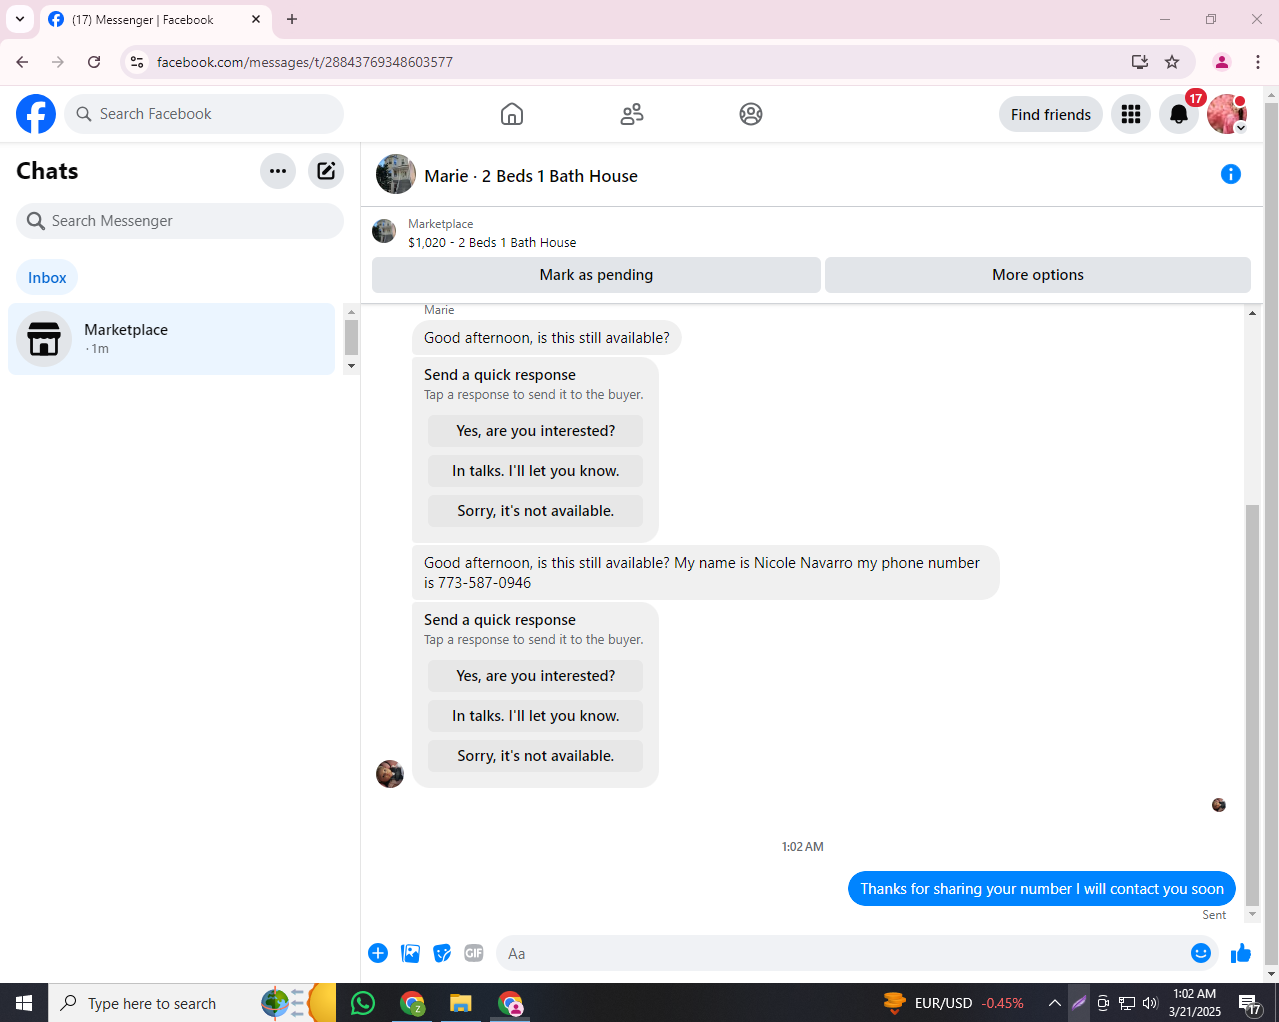Start a new message with compose icon
The image size is (1279, 1022).
326,171
